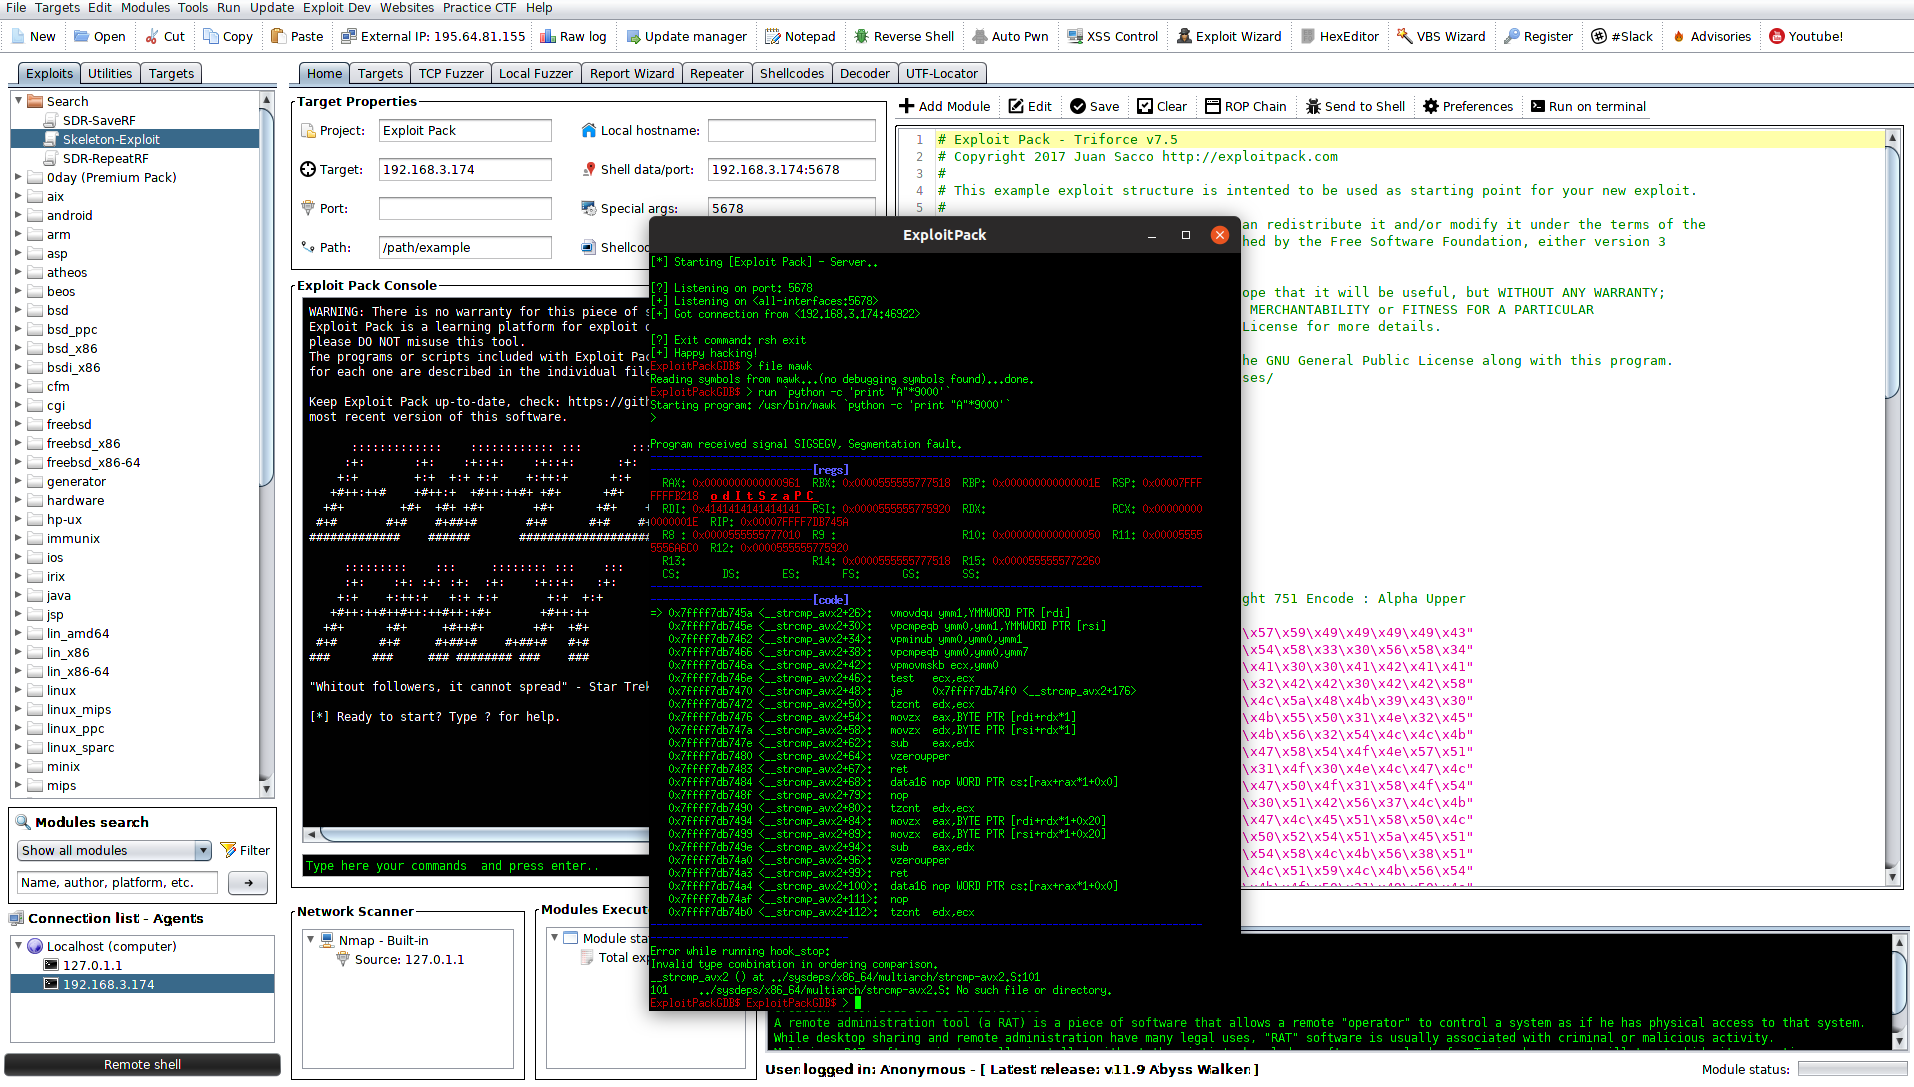
Task: Click Run on terminal
Action: (x=1588, y=106)
